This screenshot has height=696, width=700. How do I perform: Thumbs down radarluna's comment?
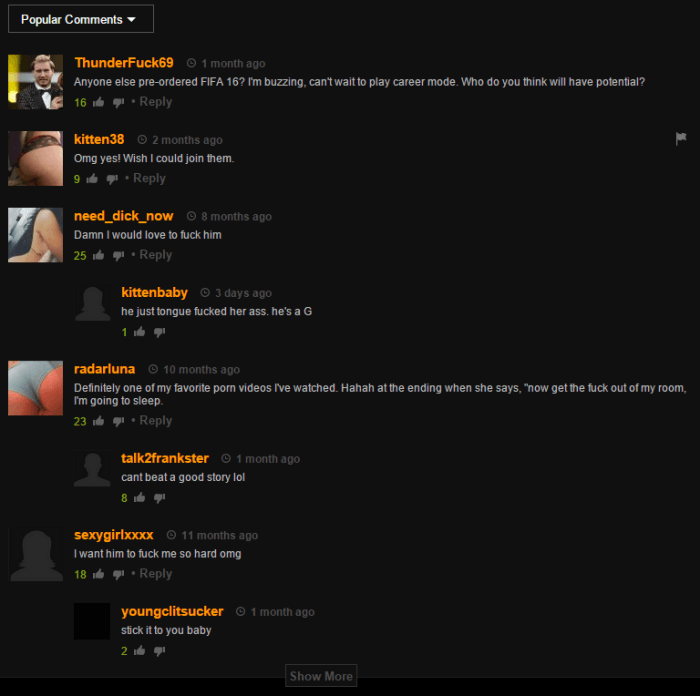tap(118, 421)
